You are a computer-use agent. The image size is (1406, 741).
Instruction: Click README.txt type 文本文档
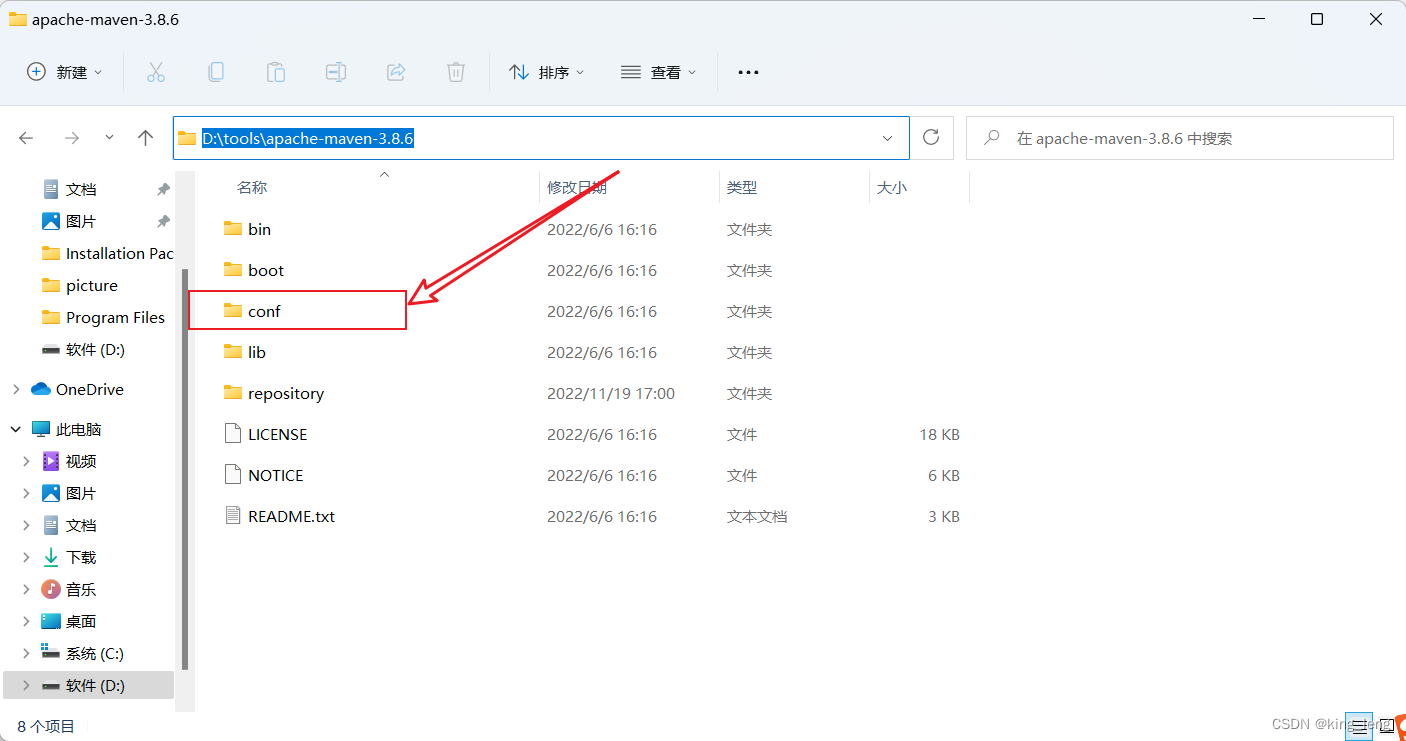pos(757,516)
